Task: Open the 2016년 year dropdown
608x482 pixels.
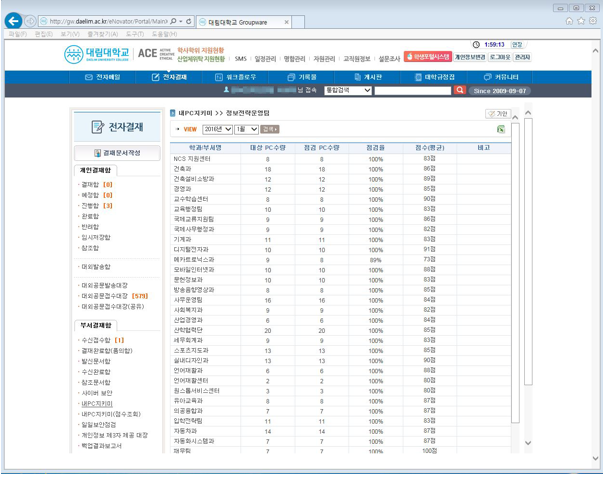Action: coord(217,129)
